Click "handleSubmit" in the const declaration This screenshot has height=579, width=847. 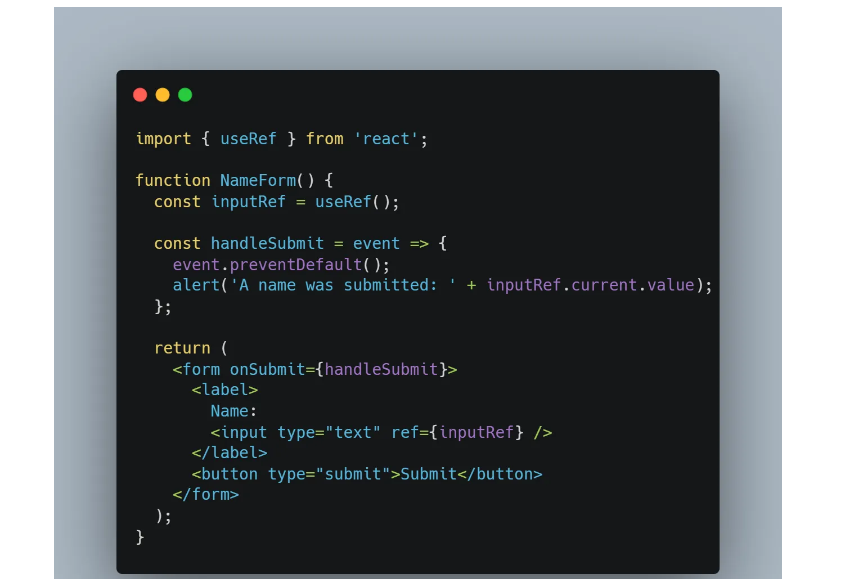coord(267,244)
